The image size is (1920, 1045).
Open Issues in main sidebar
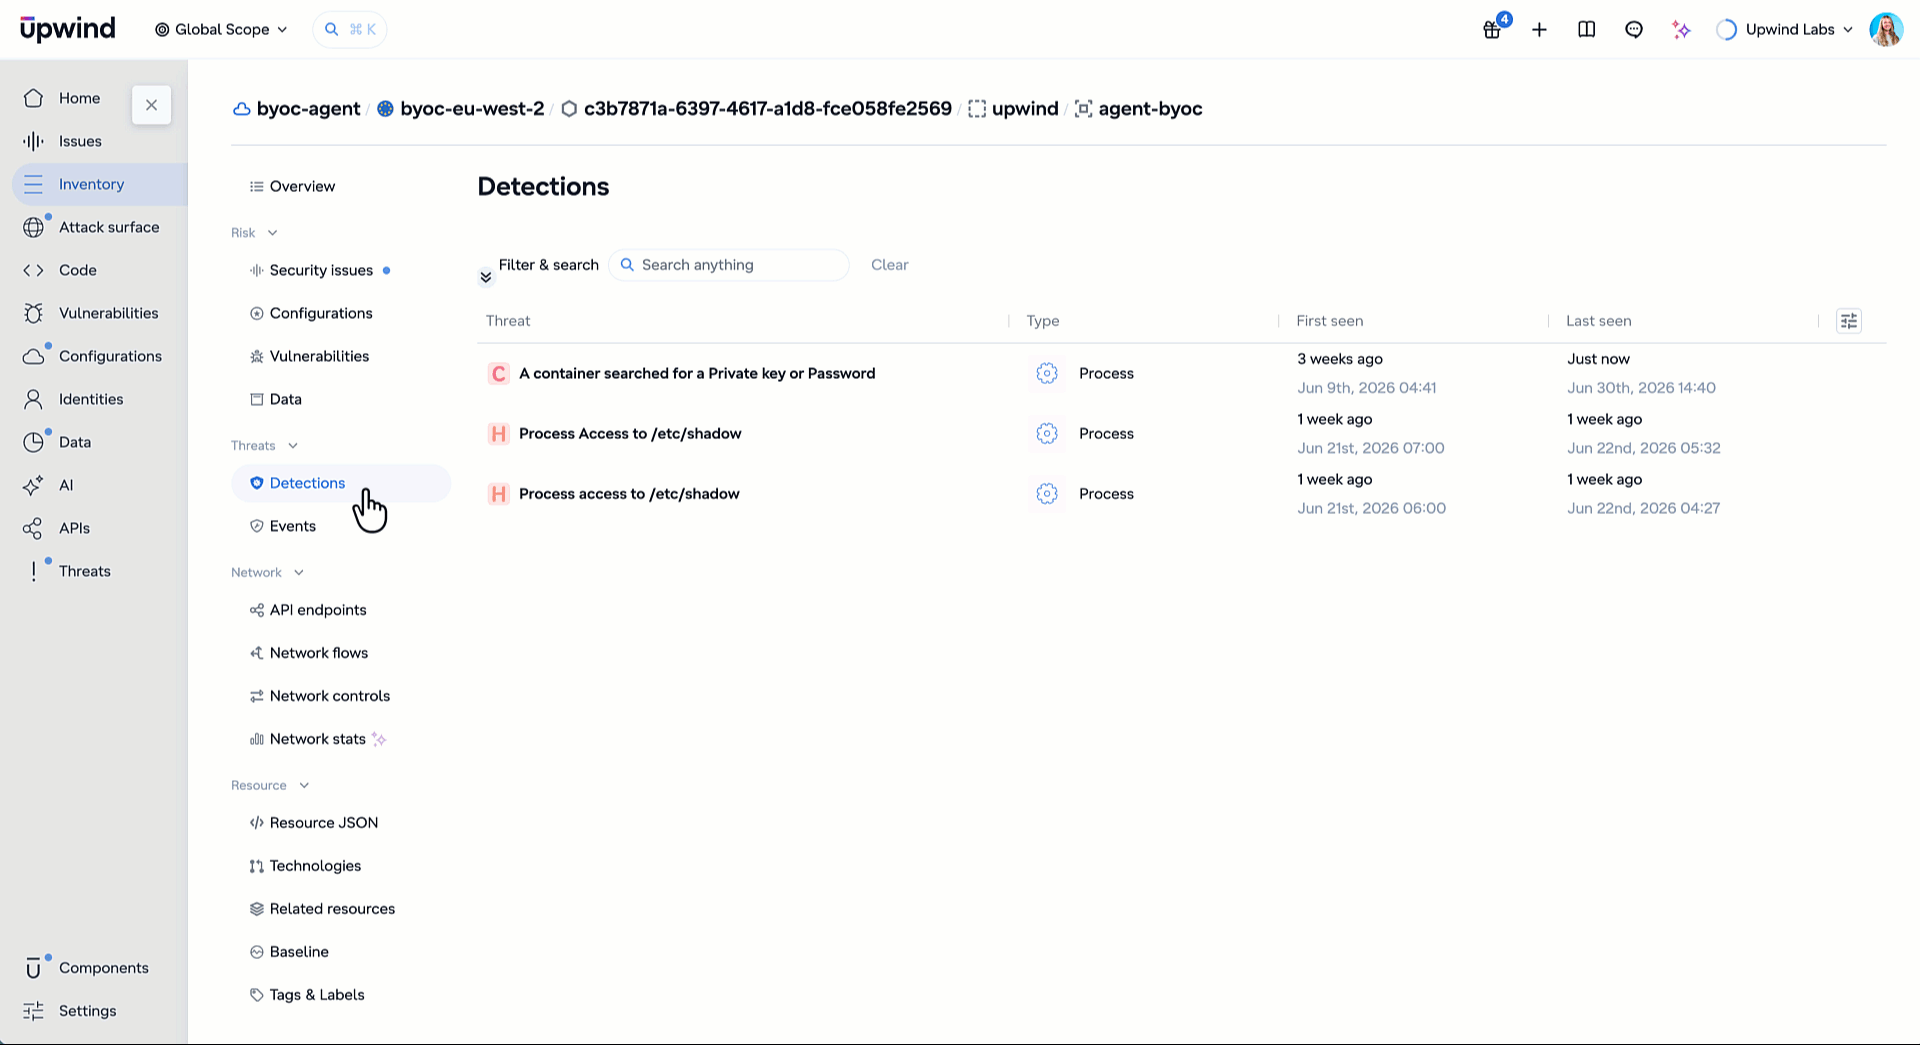(80, 141)
